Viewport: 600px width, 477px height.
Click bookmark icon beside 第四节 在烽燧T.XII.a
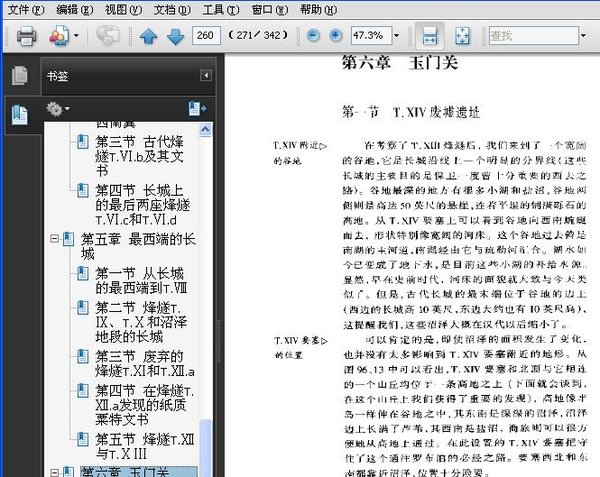83,391
